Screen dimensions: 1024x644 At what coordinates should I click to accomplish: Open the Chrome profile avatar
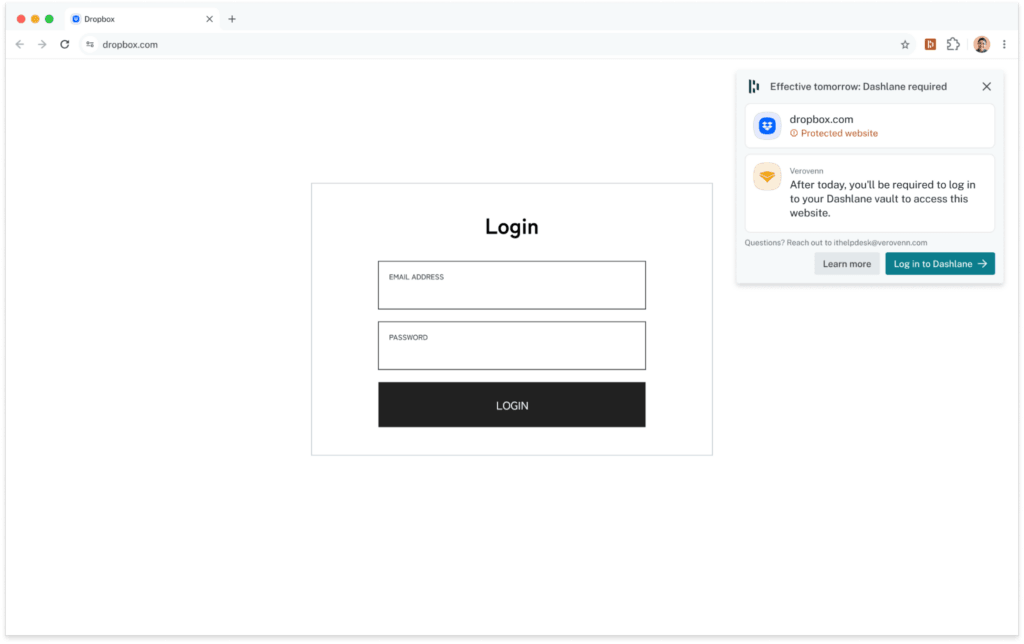(981, 44)
